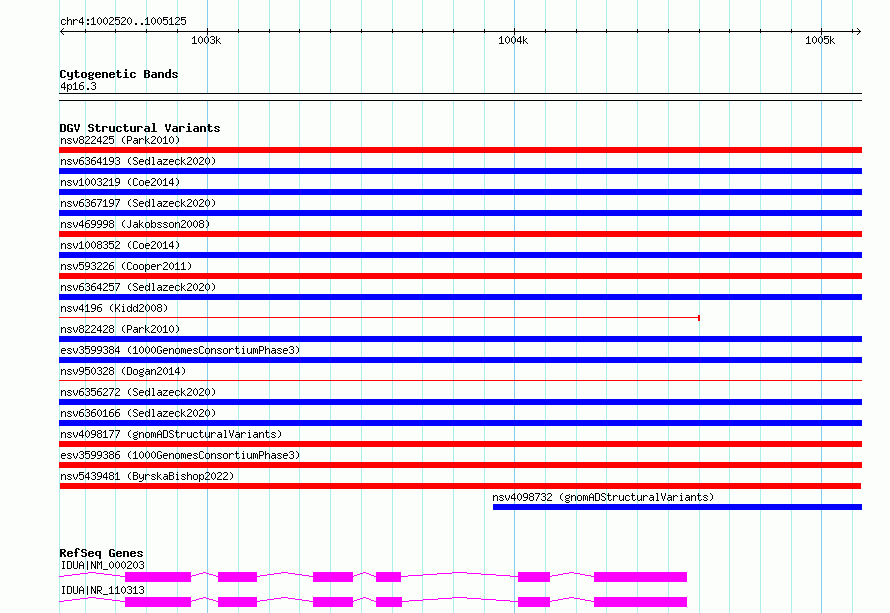Click the nsv822425 (Park2010) red variant bar
The width and height of the screenshot is (890, 613).
click(x=460, y=150)
